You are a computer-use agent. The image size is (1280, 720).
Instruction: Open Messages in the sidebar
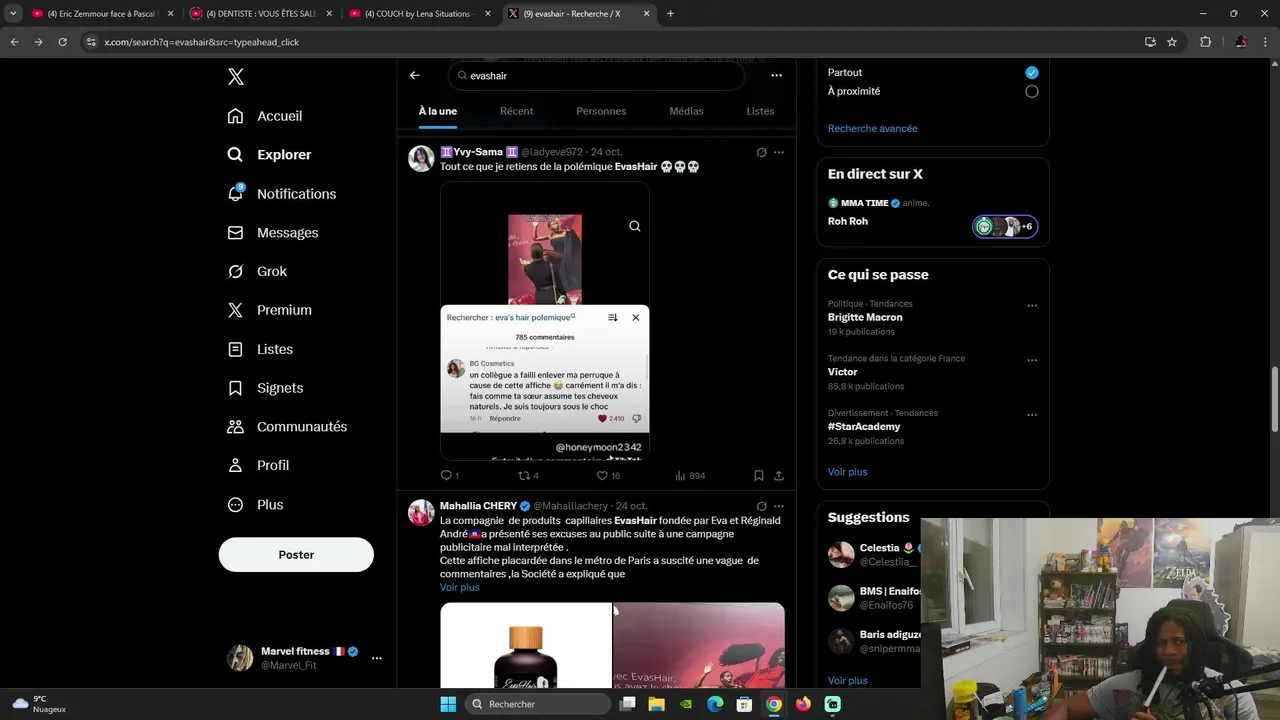coord(273,233)
